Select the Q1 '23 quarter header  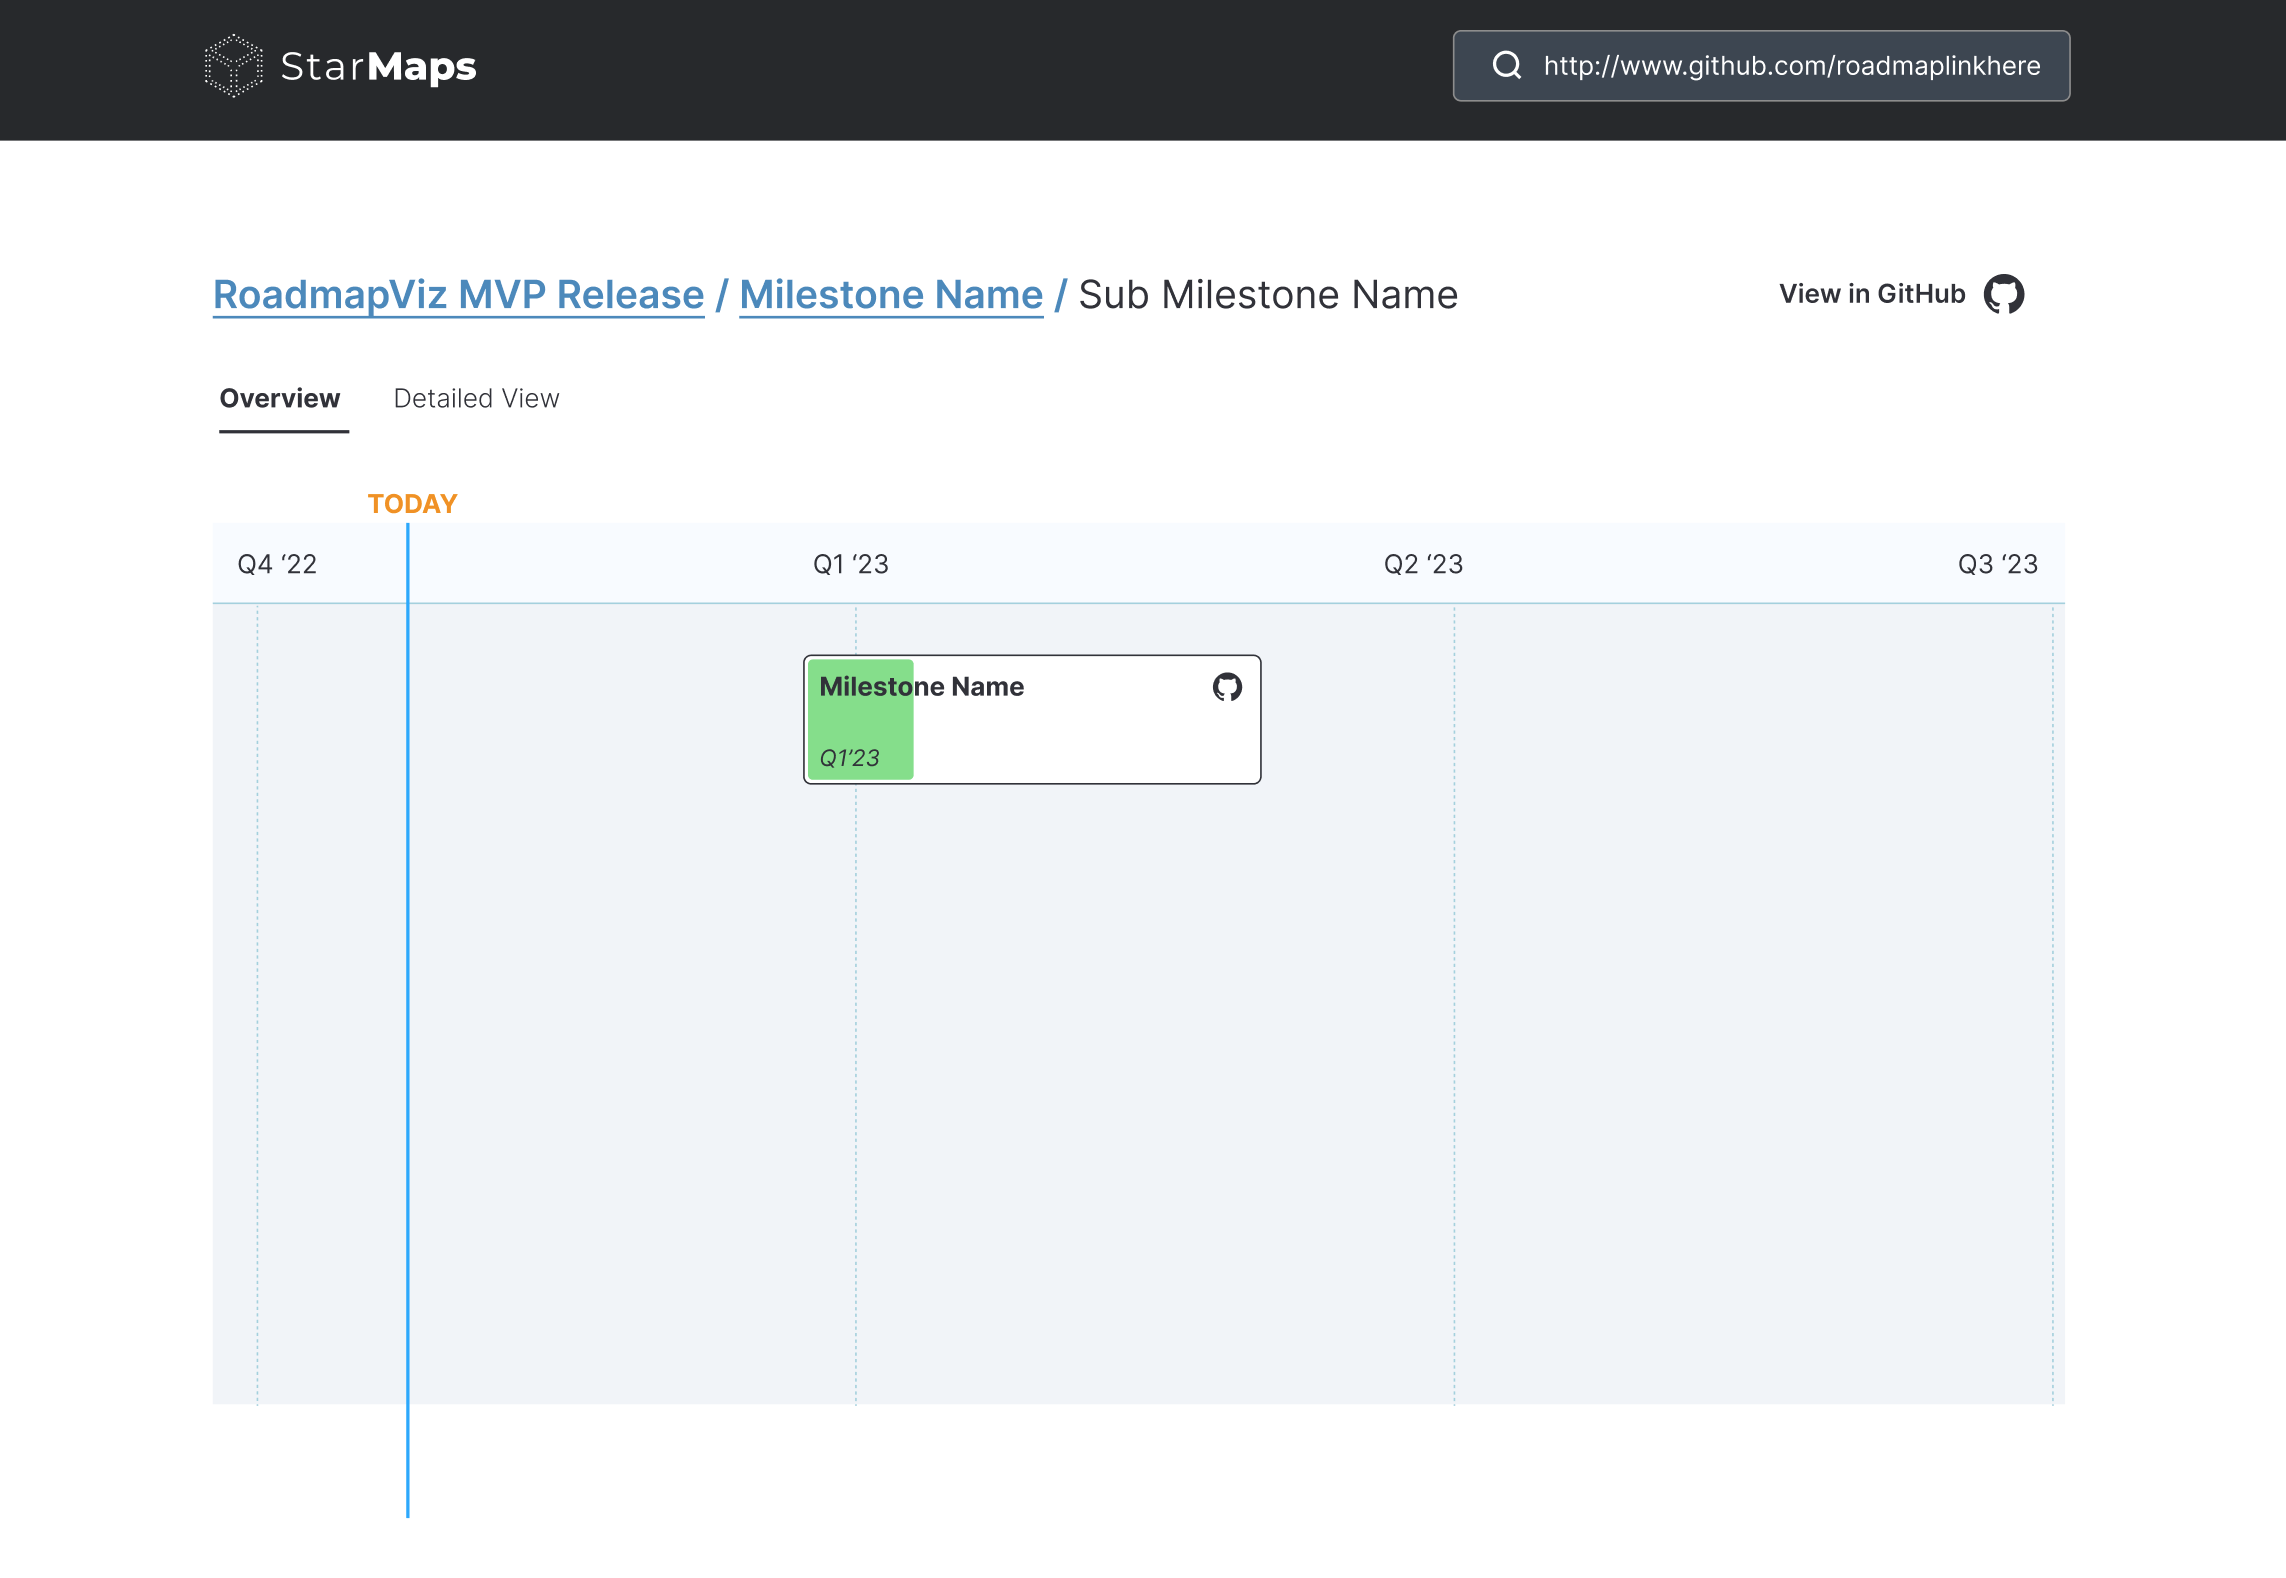(849, 563)
